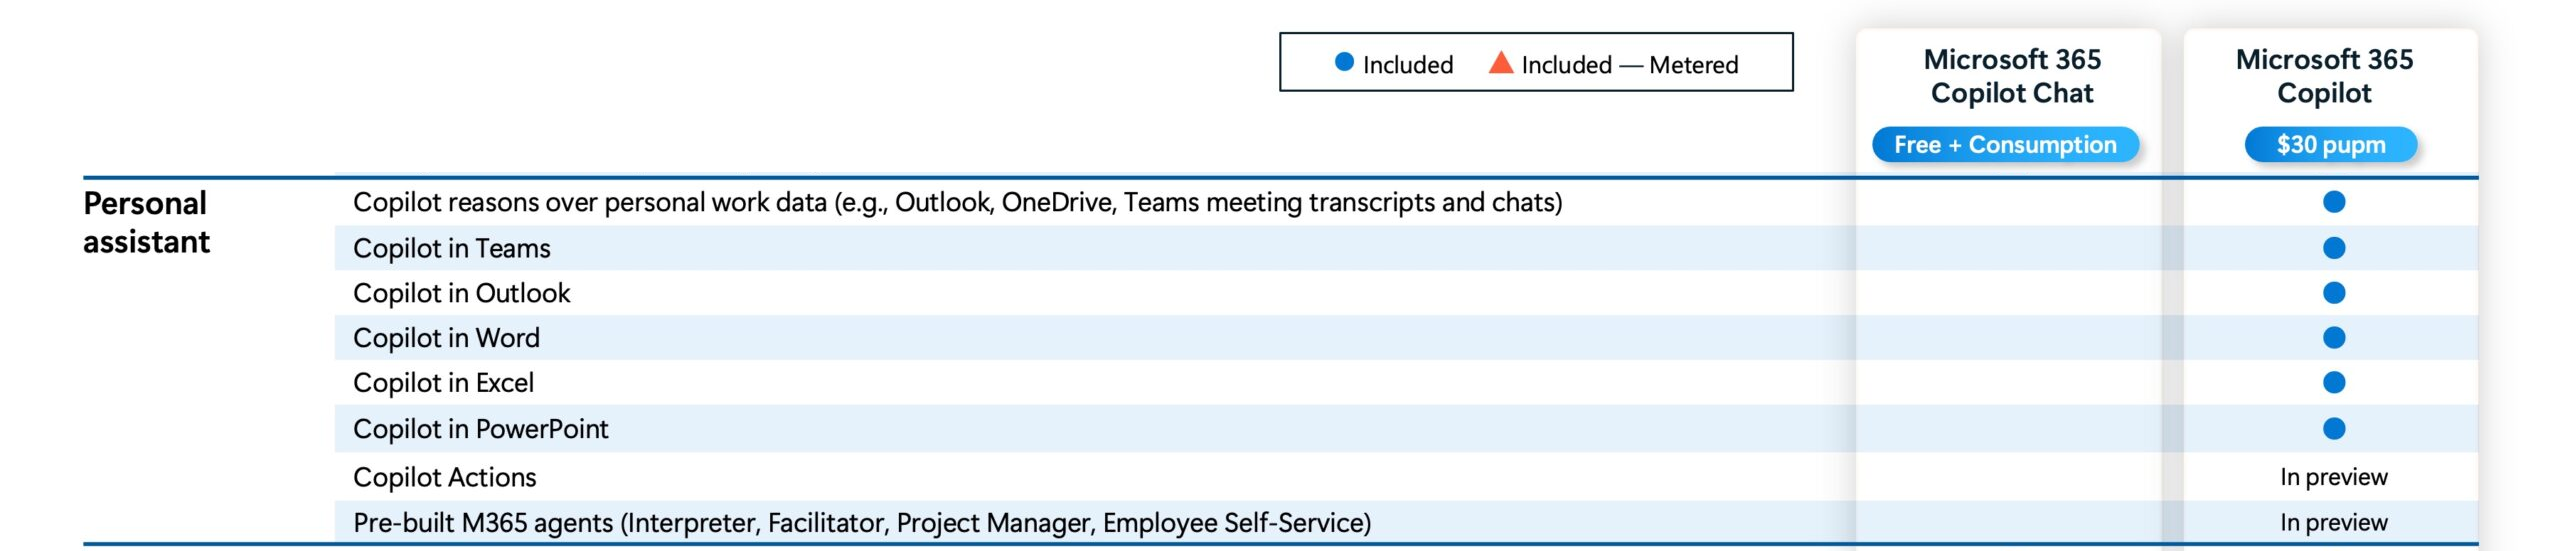The width and height of the screenshot is (2560, 551).
Task: Select the Microsoft 365 Copilot Chat heading
Action: tap(2012, 76)
